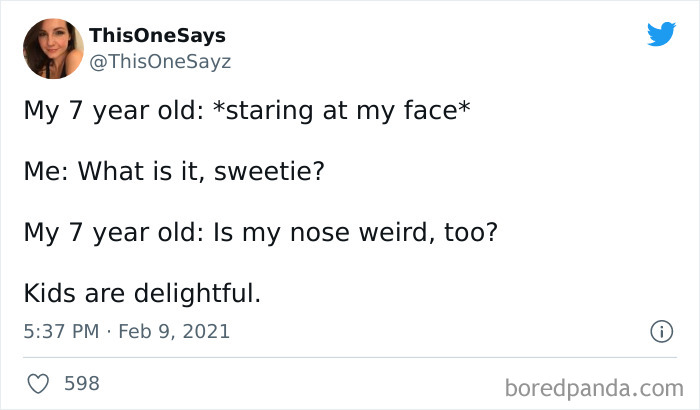Viewport: 700px width, 410px height.
Task: Like the tweet with the heart icon
Action: (39, 383)
